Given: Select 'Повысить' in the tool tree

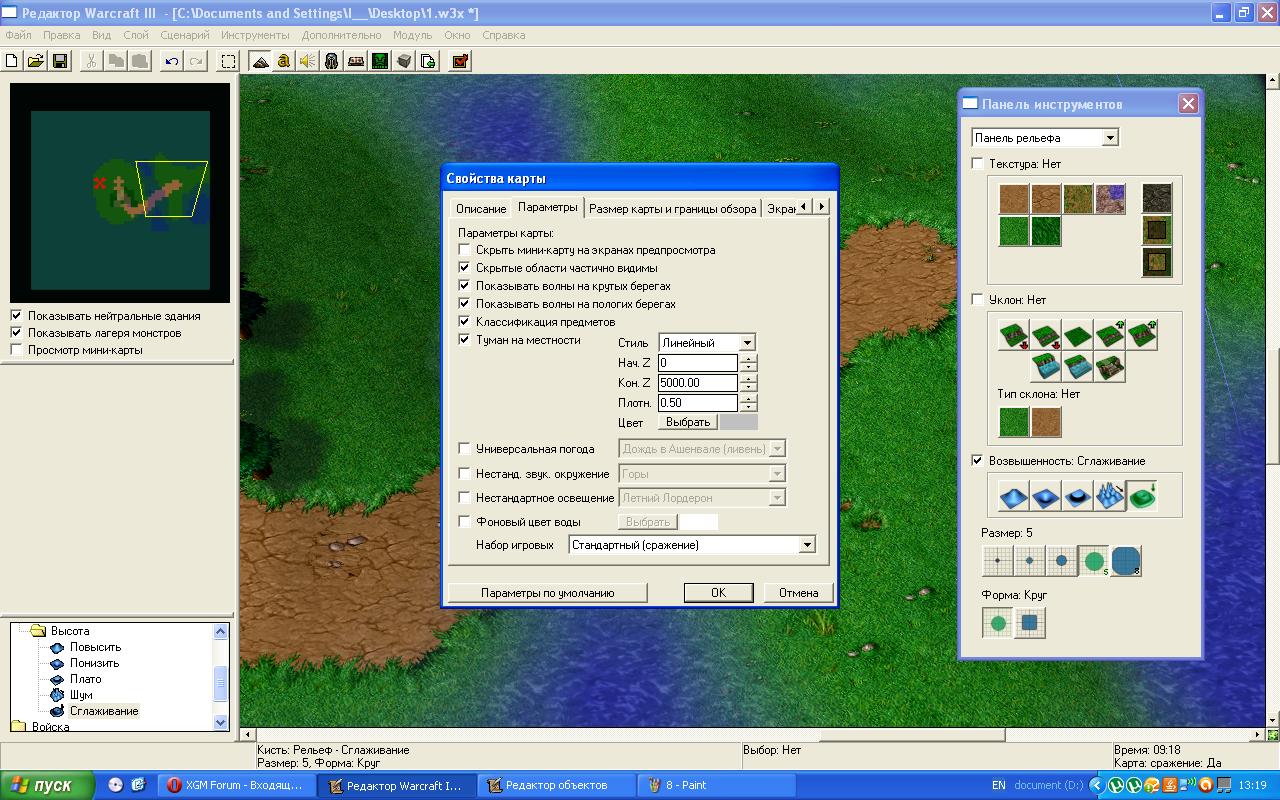Looking at the screenshot, I should coord(95,647).
